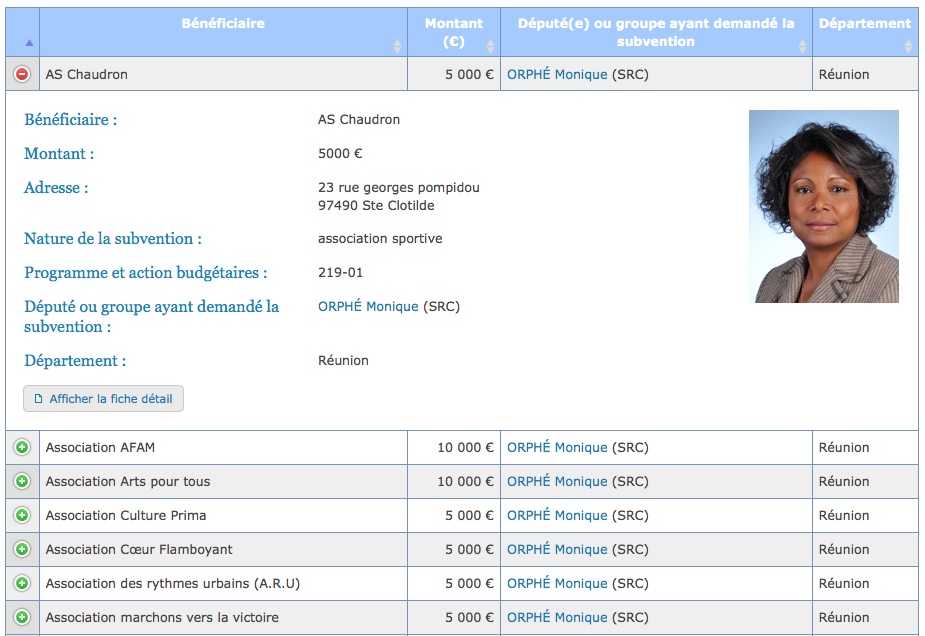Expand the Association Culture Prima row

22,516
